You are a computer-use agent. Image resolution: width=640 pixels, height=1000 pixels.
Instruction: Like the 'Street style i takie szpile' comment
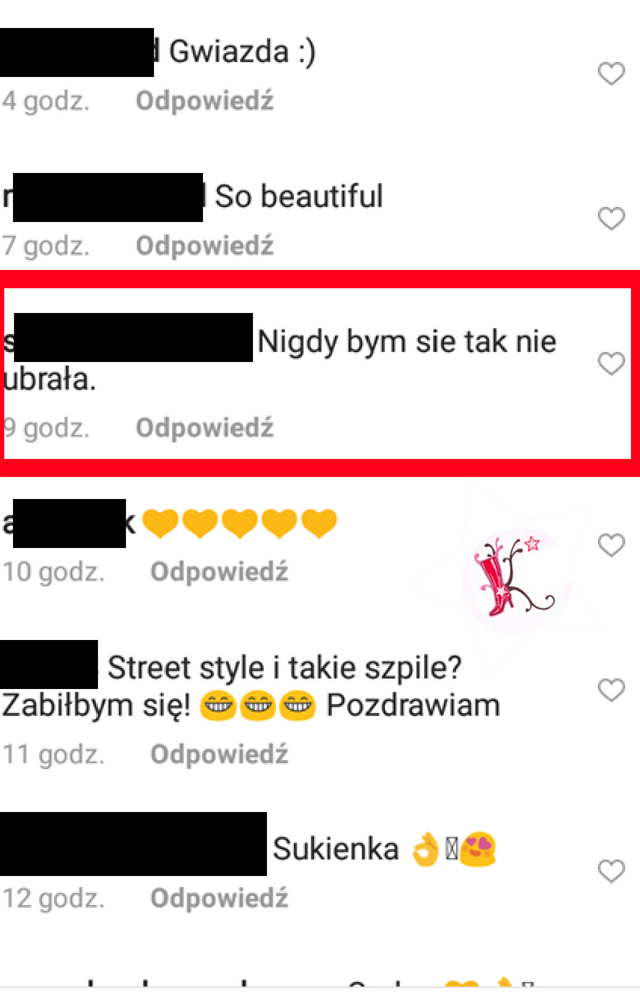click(611, 690)
